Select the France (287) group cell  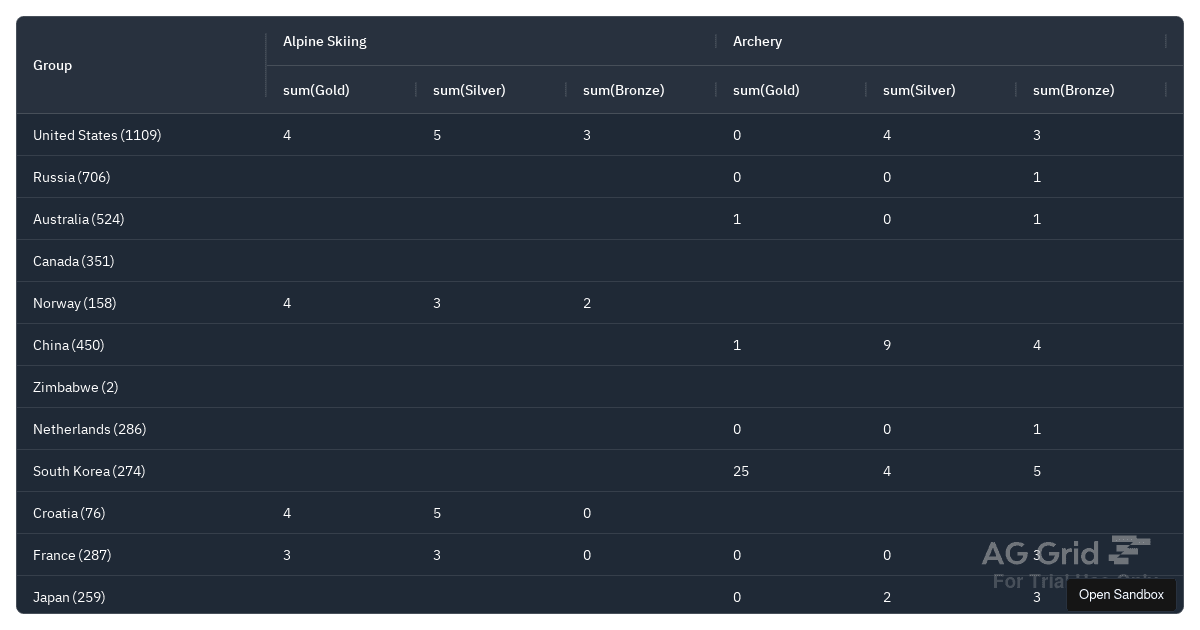point(141,555)
